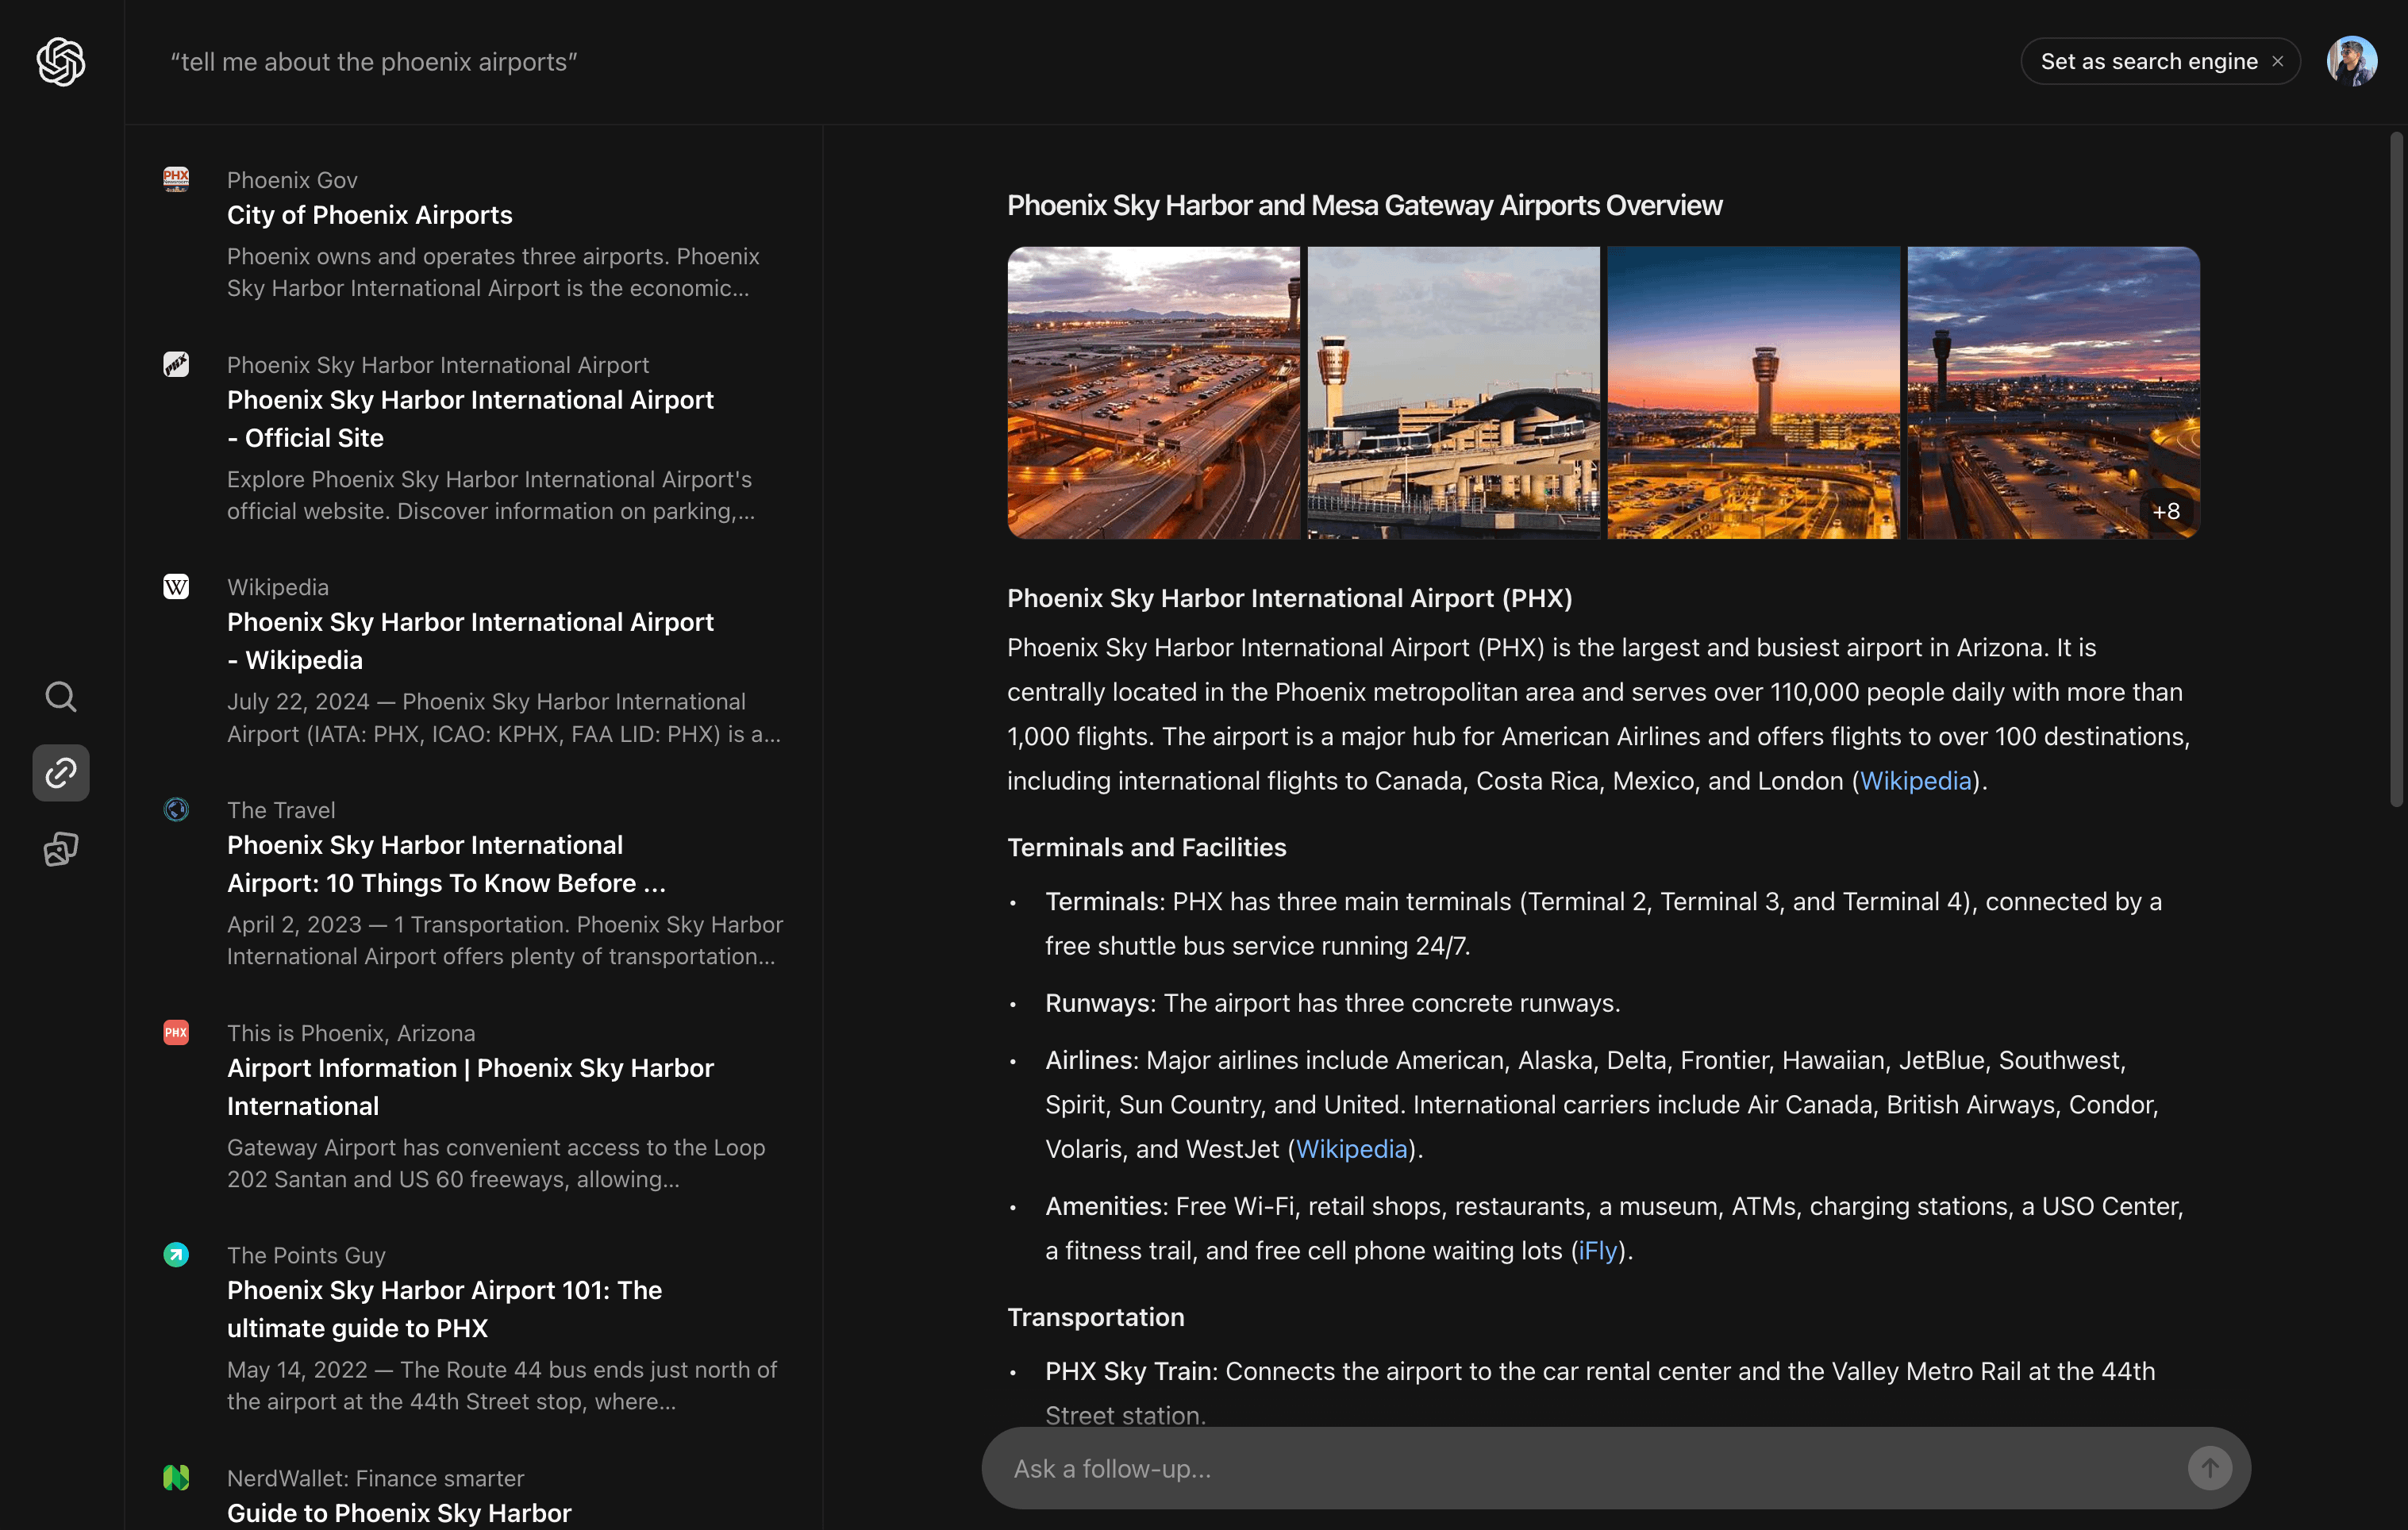Click the send arrow button in follow-up box
The image size is (2408, 1530).
tap(2209, 1468)
